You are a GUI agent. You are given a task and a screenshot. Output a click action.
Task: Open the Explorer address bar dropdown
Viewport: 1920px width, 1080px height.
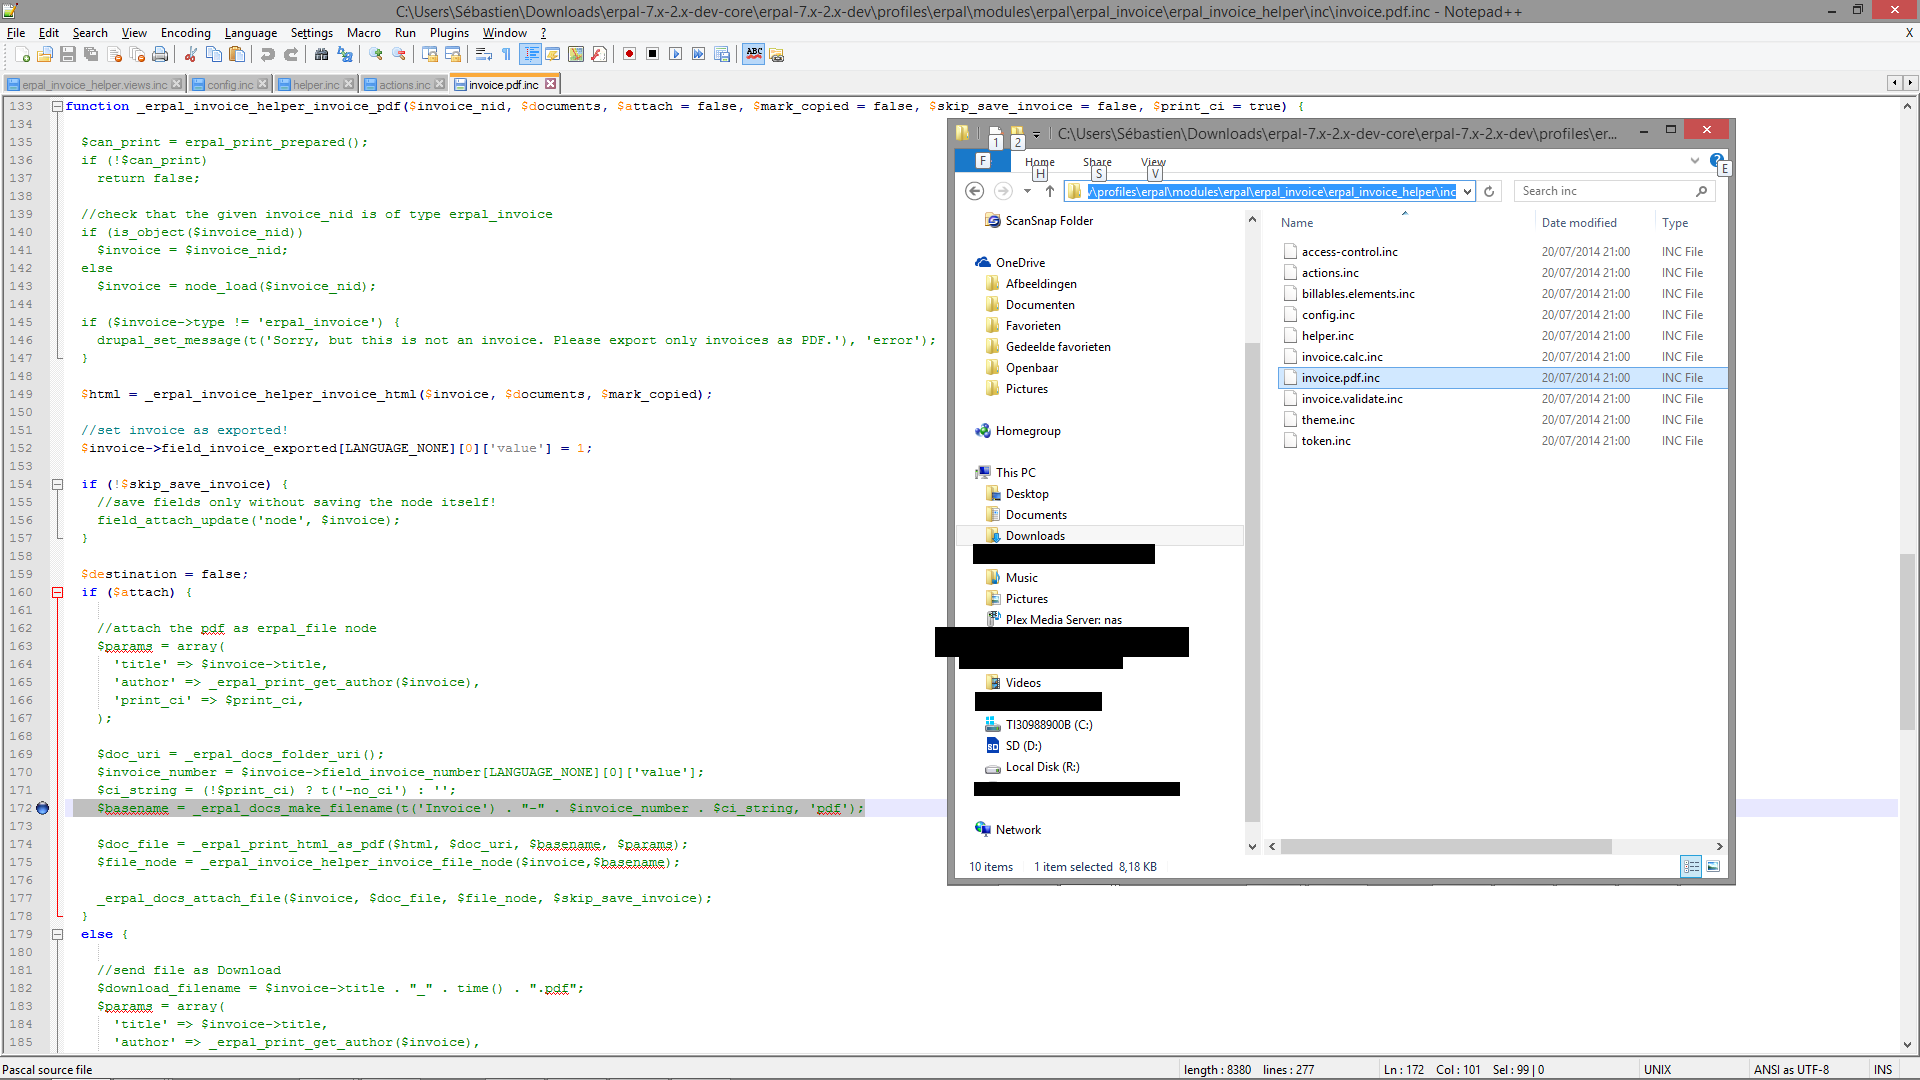coord(1467,191)
